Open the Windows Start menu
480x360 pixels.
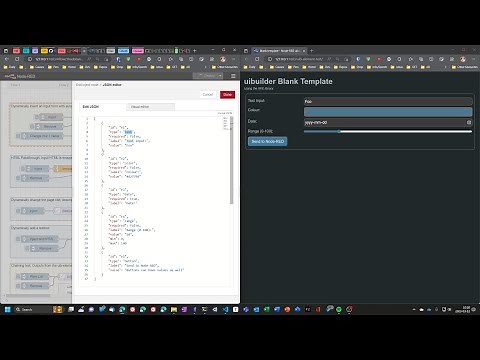7,309
